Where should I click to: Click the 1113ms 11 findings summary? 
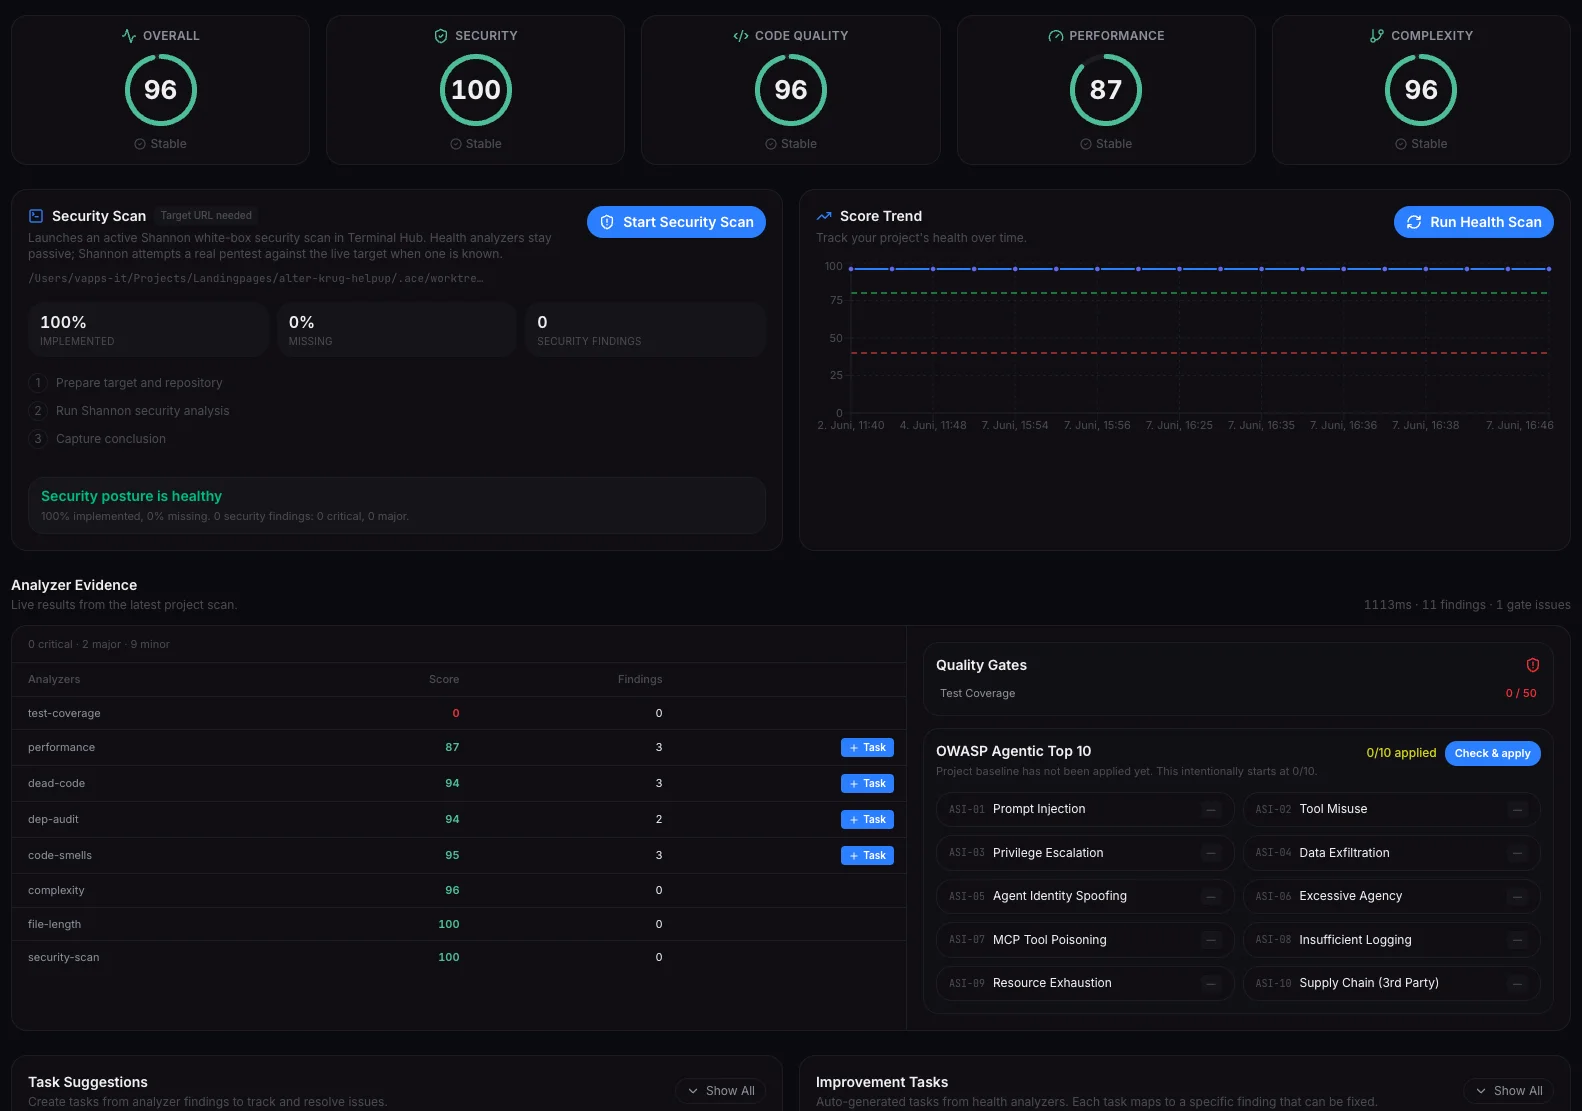tap(1467, 605)
